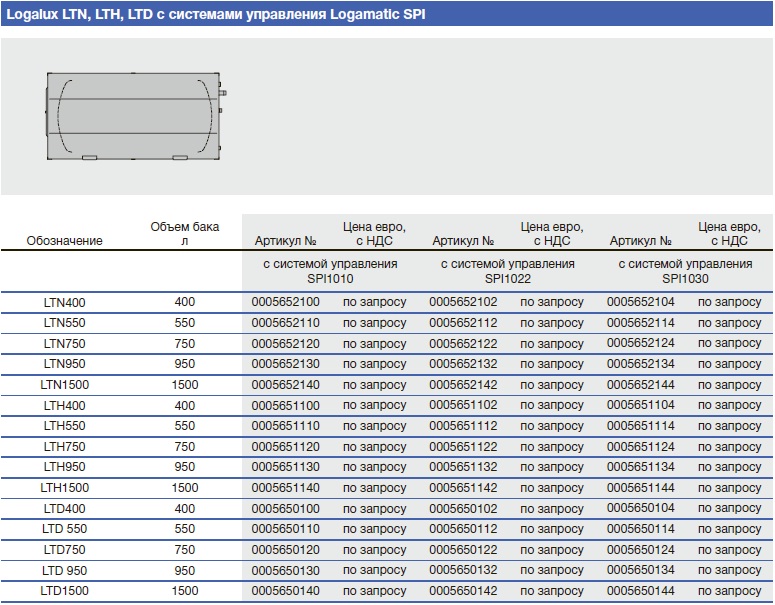
Task: Click article number 0005650144
Action: point(641,591)
